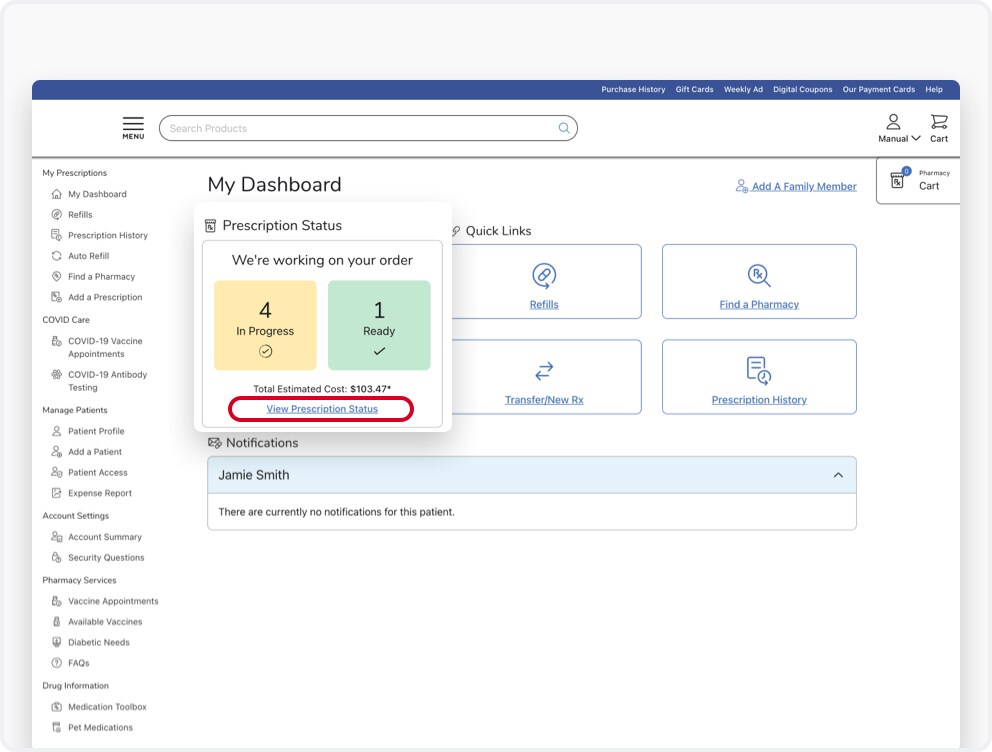Open the Refills quick link text
Viewport: 992px width, 752px height.
click(544, 305)
